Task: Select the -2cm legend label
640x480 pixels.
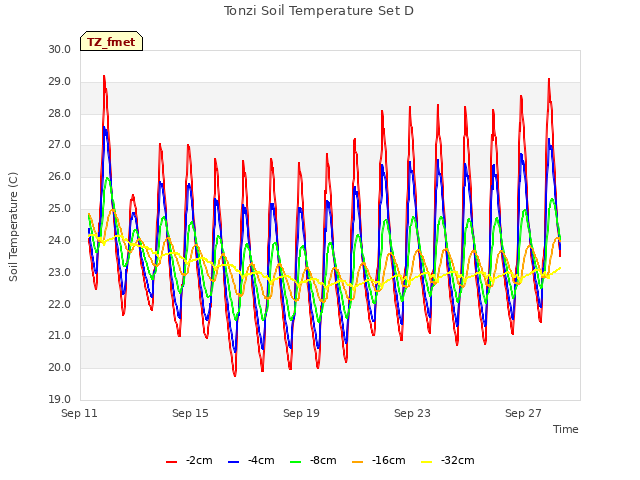Action: click(199, 460)
